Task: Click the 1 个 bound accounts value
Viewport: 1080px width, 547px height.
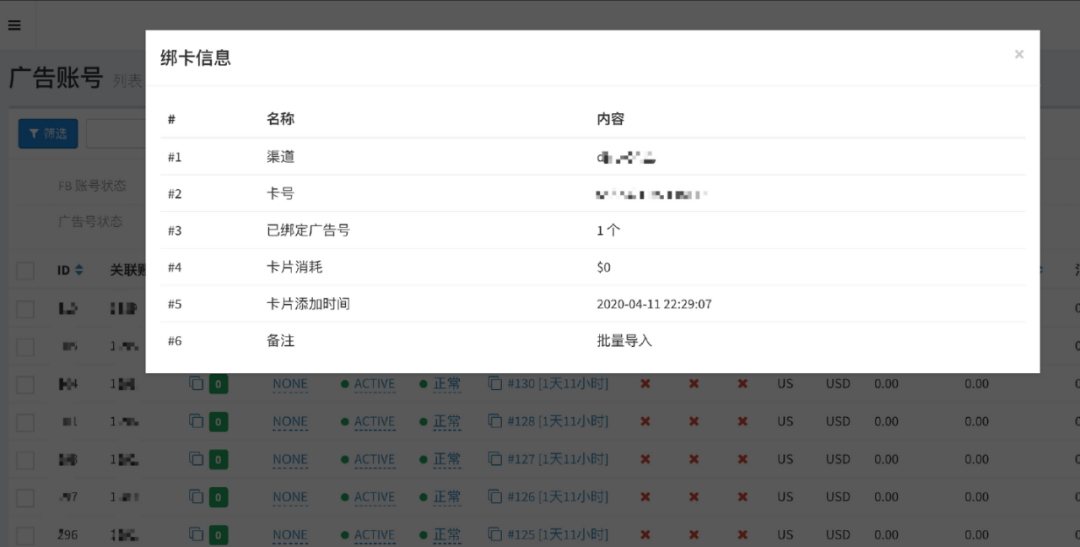Action: click(x=608, y=230)
